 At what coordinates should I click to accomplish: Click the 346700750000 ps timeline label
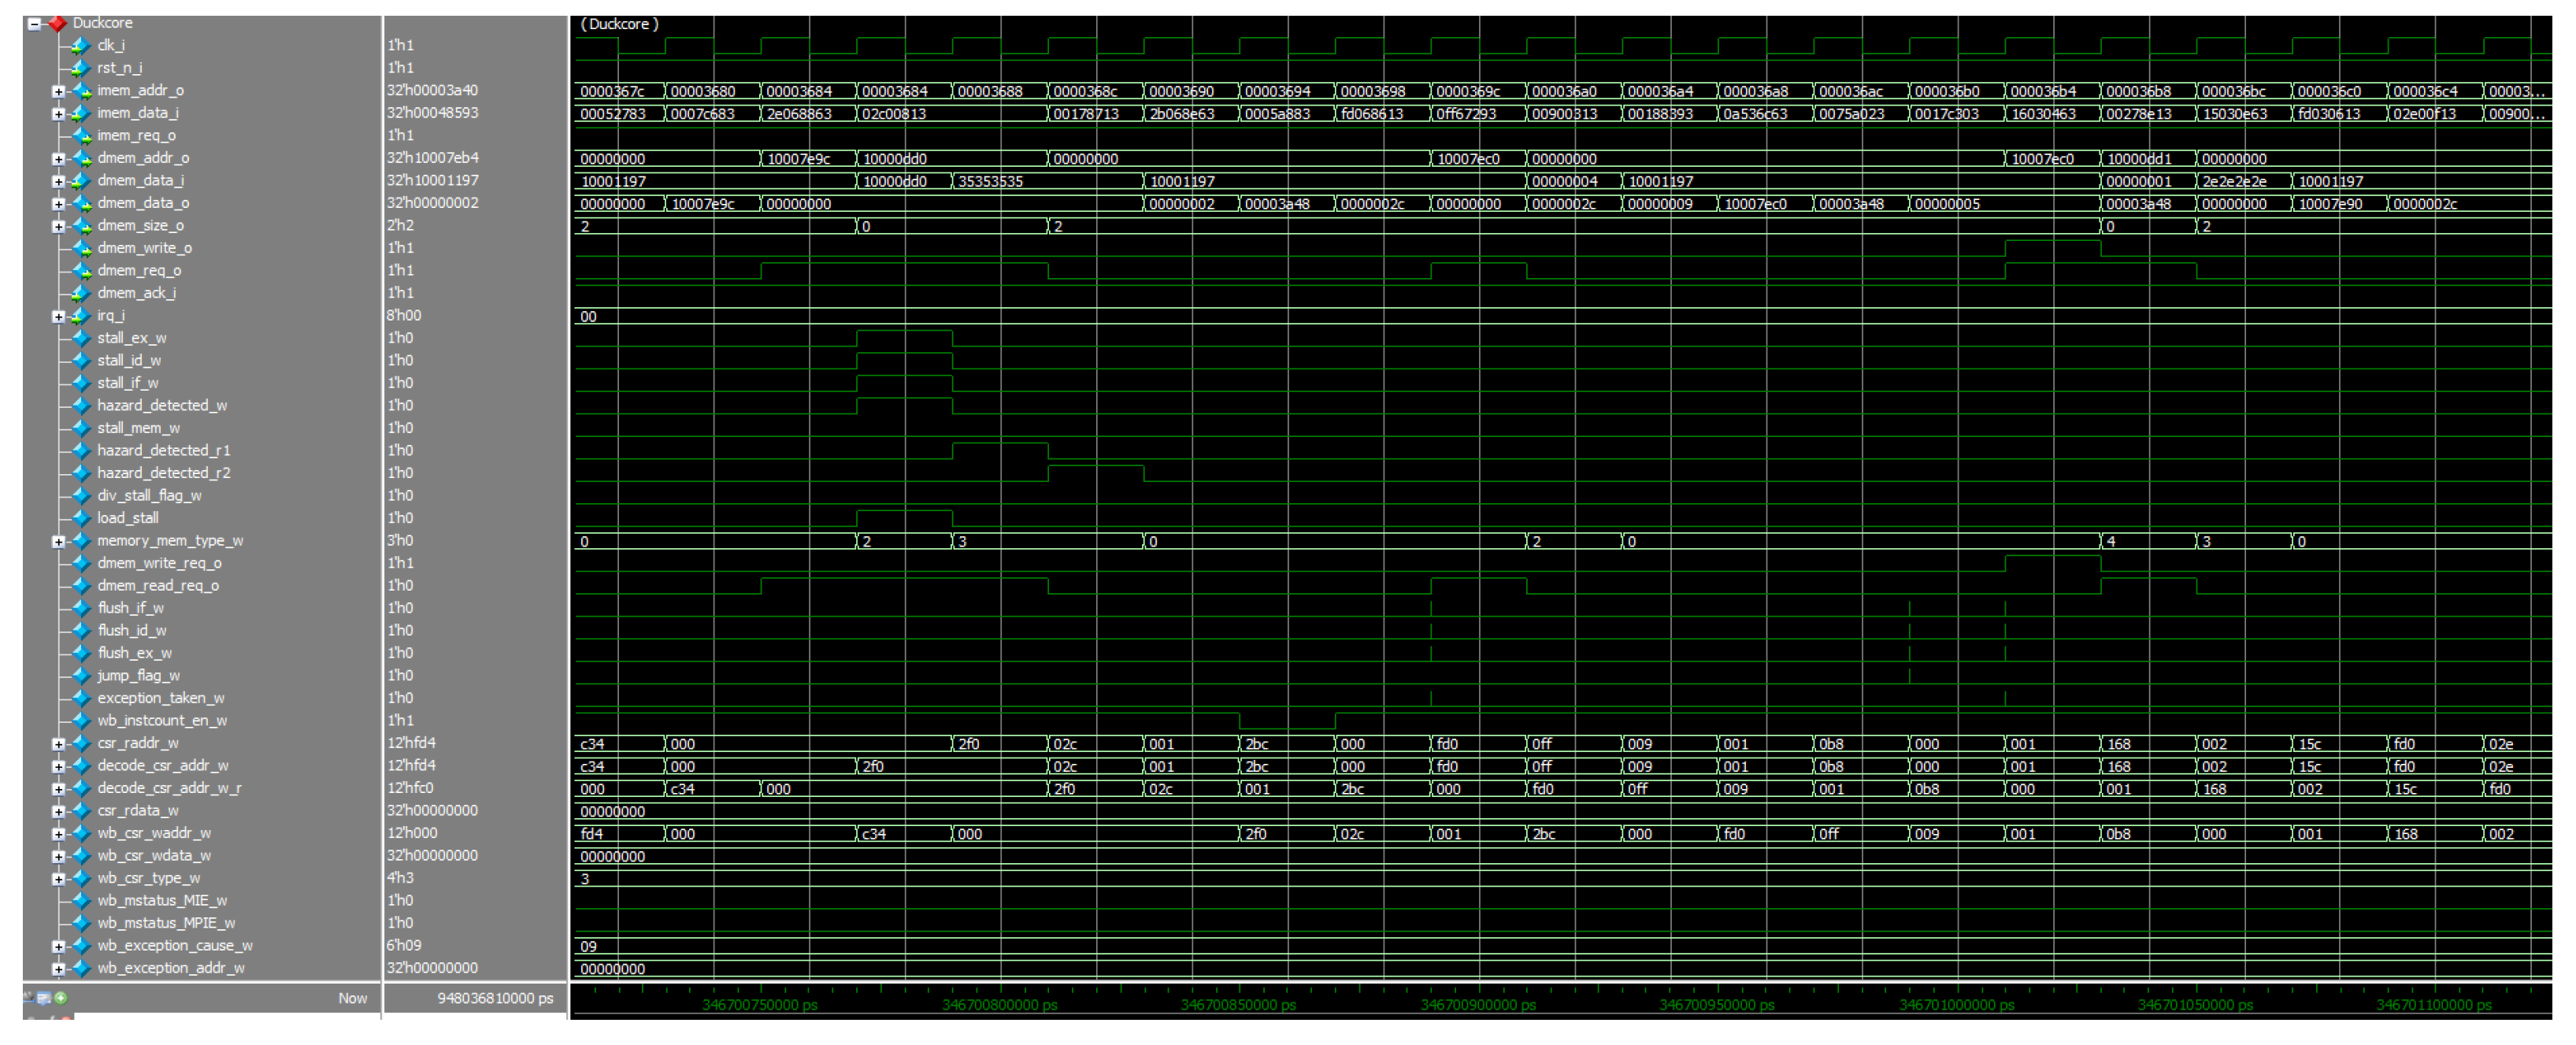point(760,1005)
